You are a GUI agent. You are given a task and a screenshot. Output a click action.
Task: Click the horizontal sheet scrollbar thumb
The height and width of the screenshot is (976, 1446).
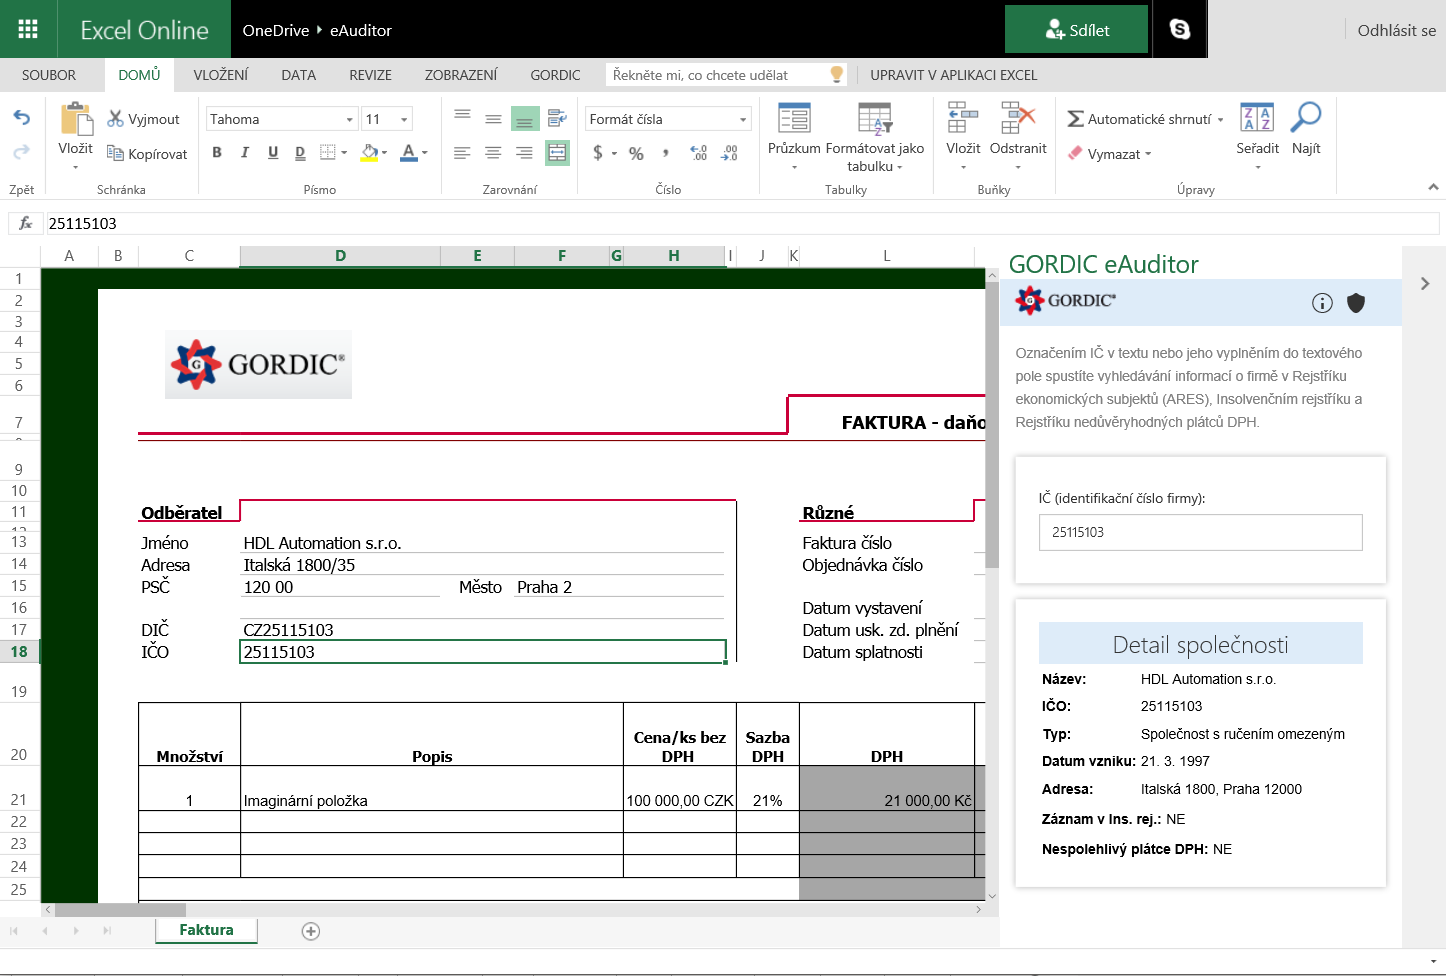[x=120, y=910]
